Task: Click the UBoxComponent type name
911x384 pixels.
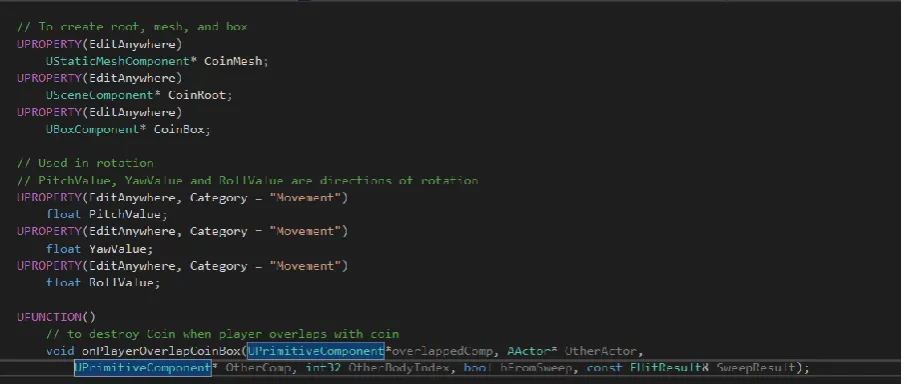Action: point(92,129)
